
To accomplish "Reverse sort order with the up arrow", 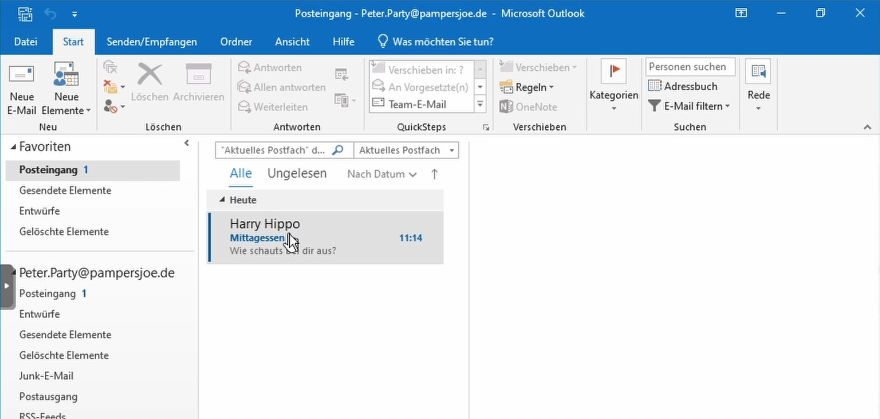I will 434,174.
